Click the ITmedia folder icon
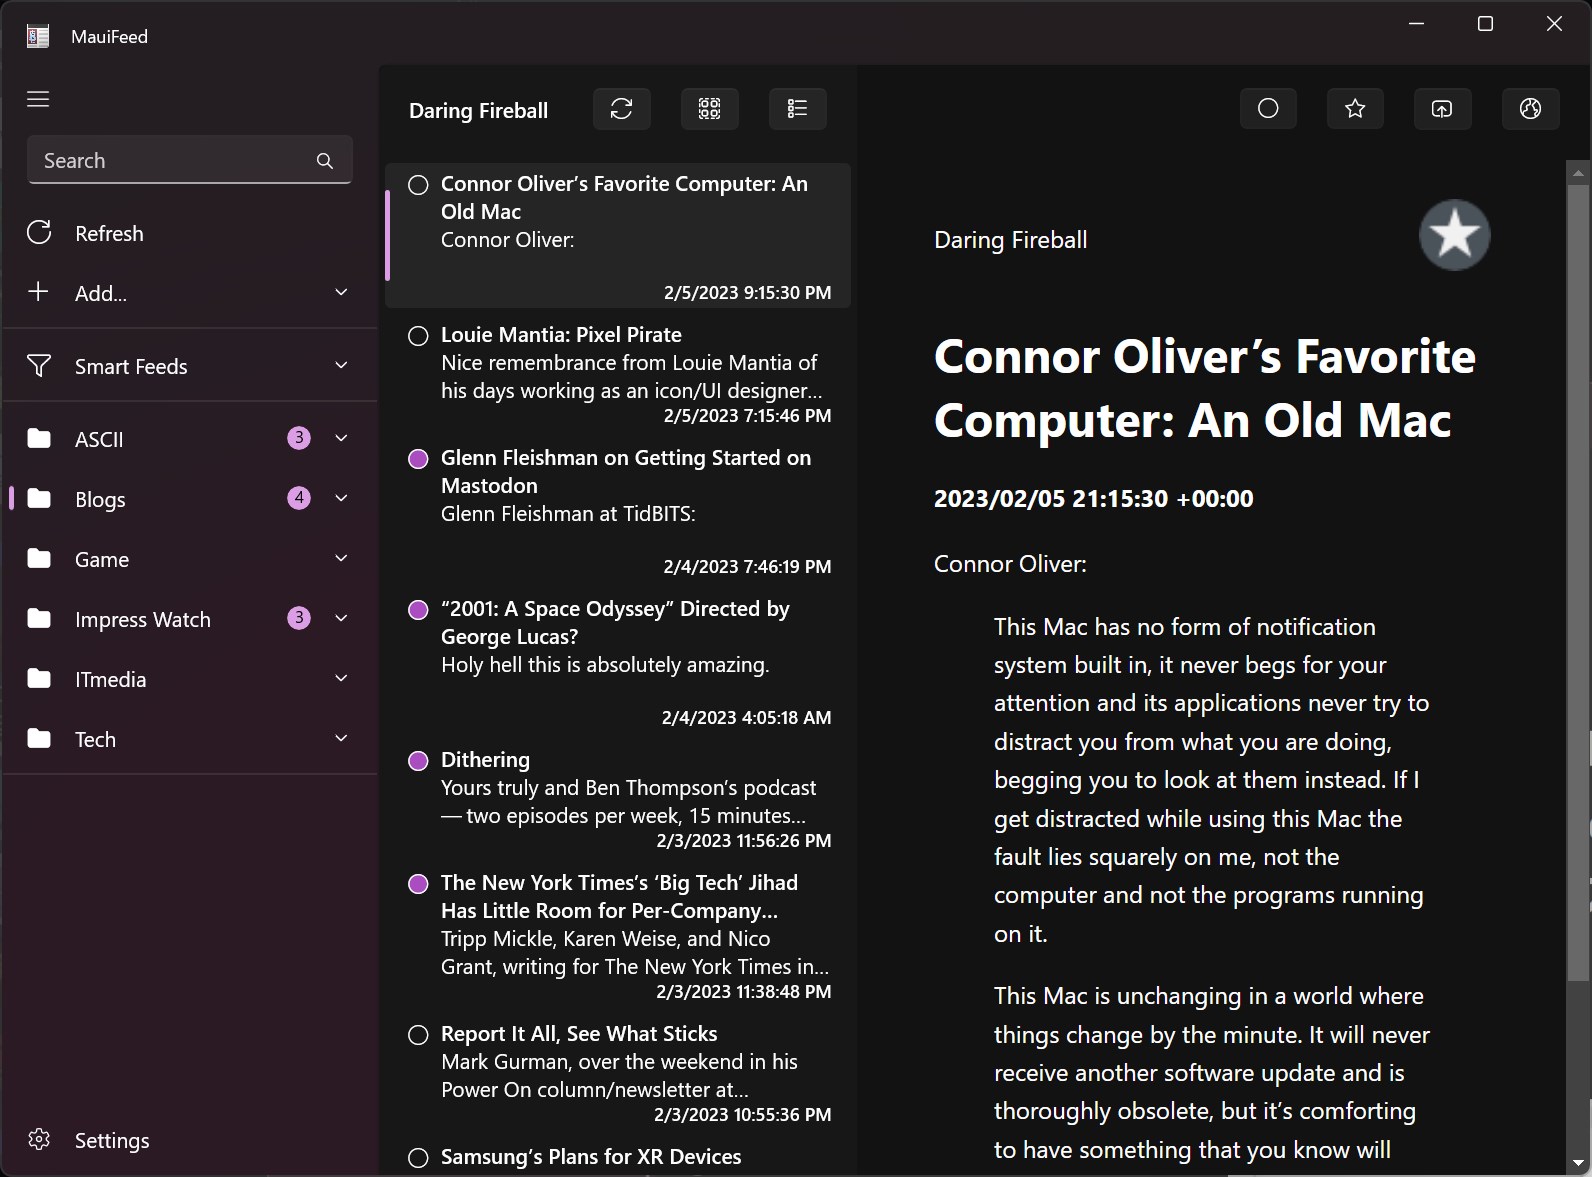 pyautogui.click(x=39, y=679)
